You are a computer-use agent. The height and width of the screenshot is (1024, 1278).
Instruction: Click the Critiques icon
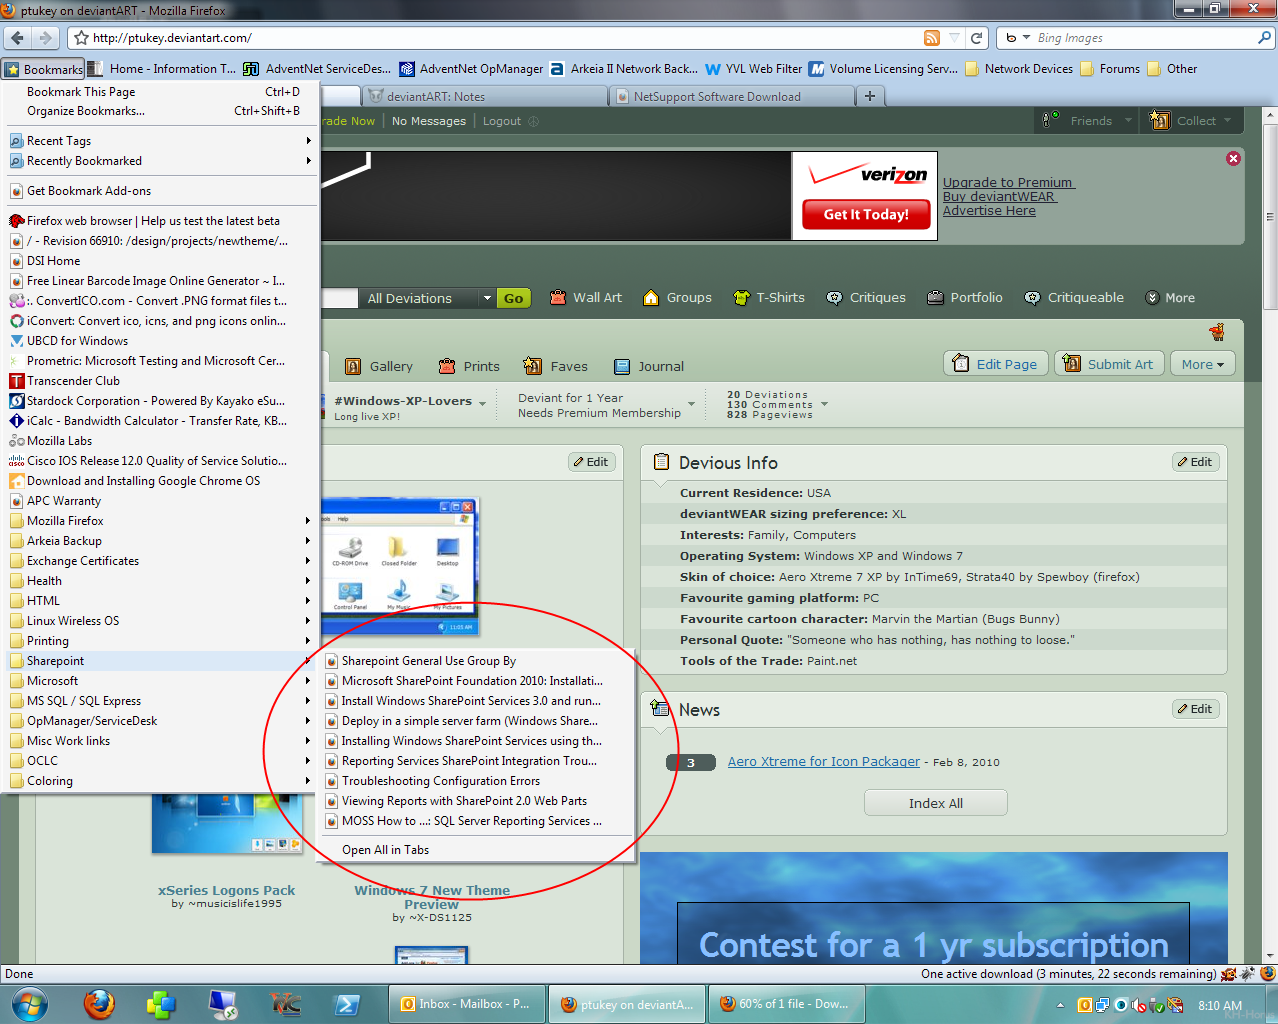834,297
